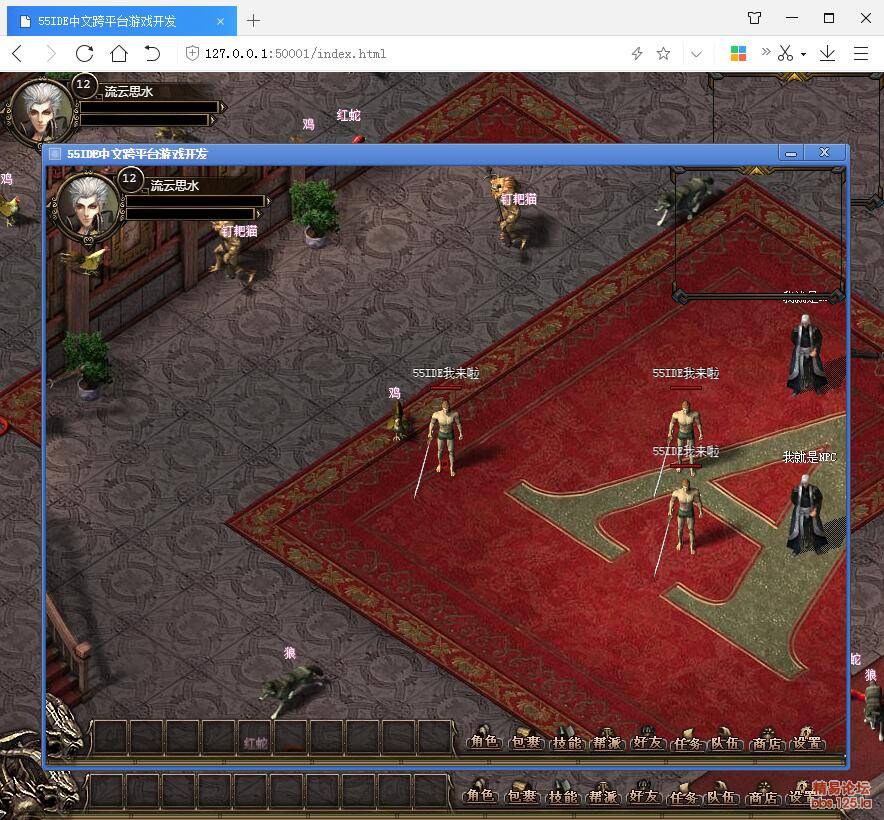
Task: Open 包裹 inventory in the inner window
Action: coord(525,742)
